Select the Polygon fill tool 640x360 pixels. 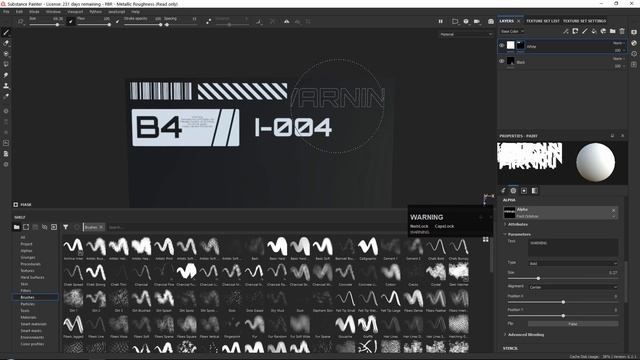(x=6, y=64)
